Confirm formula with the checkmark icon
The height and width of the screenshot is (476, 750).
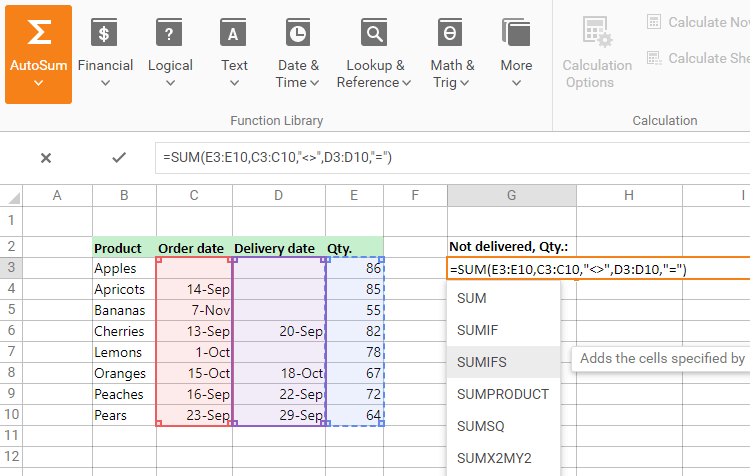[119, 157]
